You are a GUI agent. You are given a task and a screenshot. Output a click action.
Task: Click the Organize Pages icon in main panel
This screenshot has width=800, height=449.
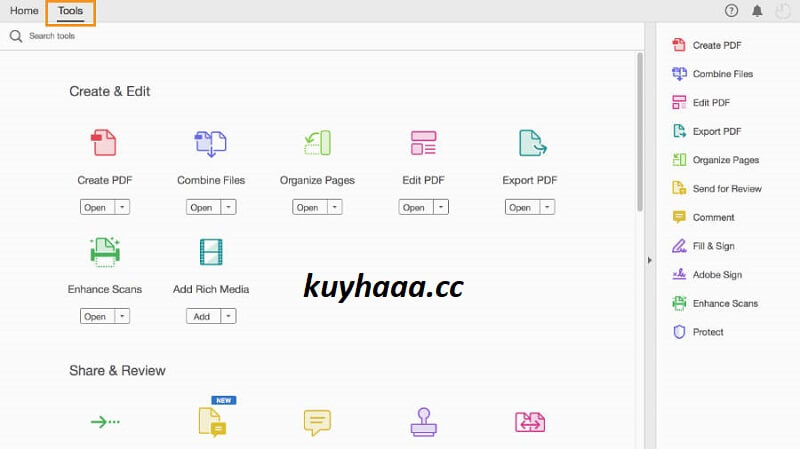(317, 143)
